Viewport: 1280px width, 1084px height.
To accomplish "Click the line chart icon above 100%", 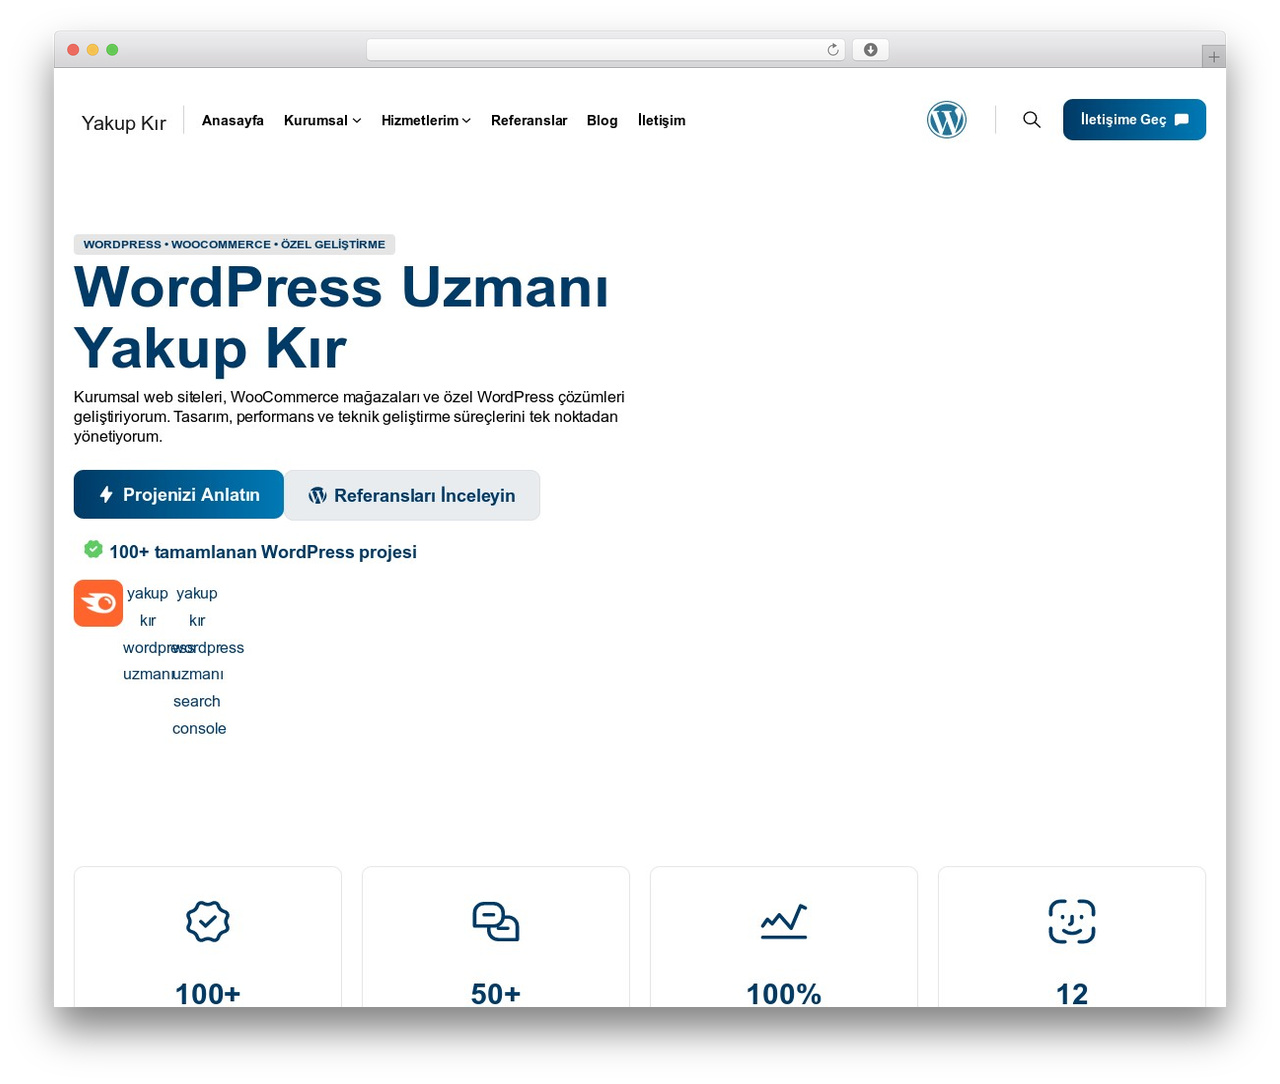I will pos(784,921).
